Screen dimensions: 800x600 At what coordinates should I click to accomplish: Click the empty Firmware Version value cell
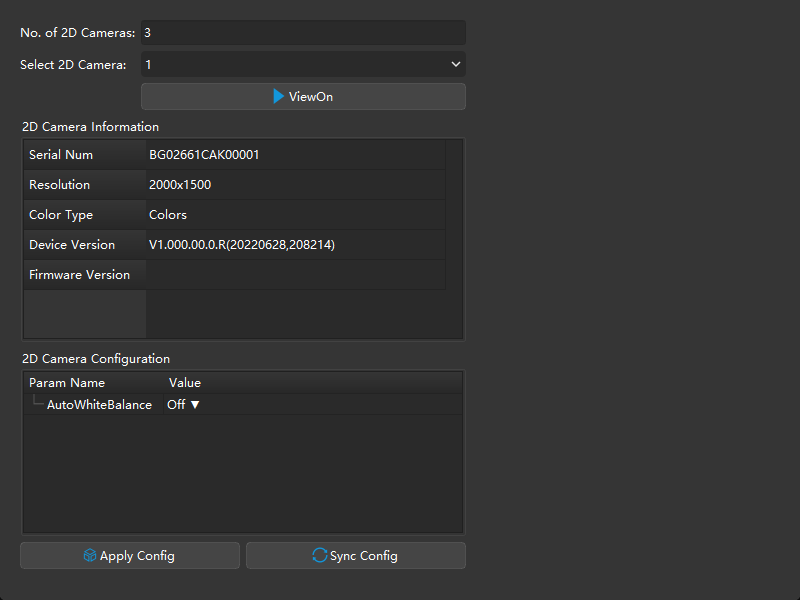point(295,275)
